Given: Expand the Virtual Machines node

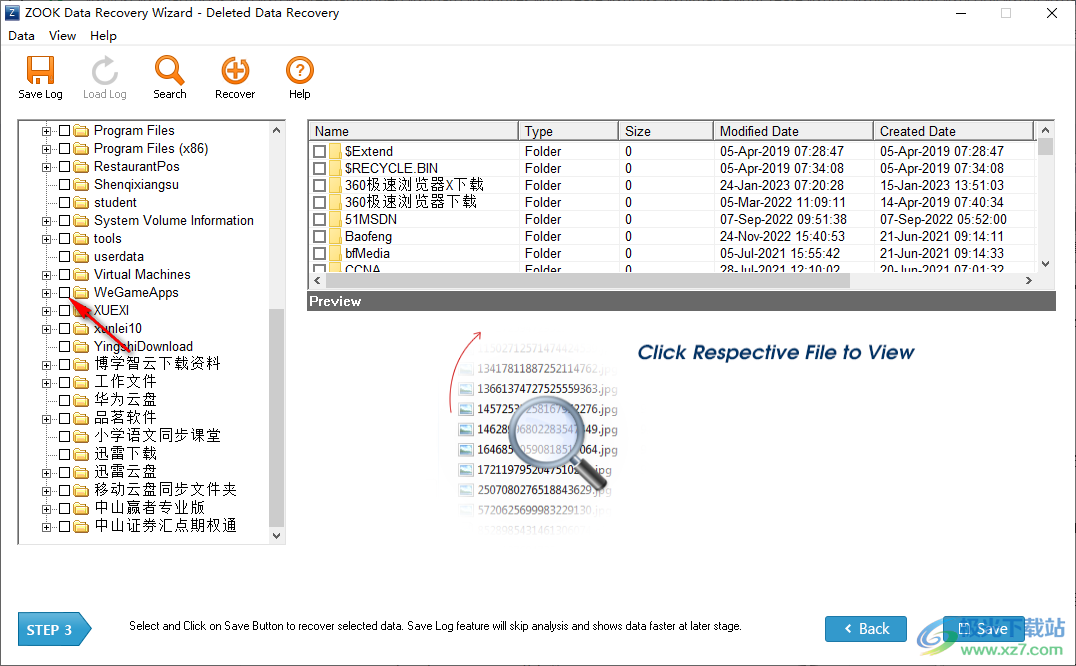Looking at the screenshot, I should click(x=47, y=274).
